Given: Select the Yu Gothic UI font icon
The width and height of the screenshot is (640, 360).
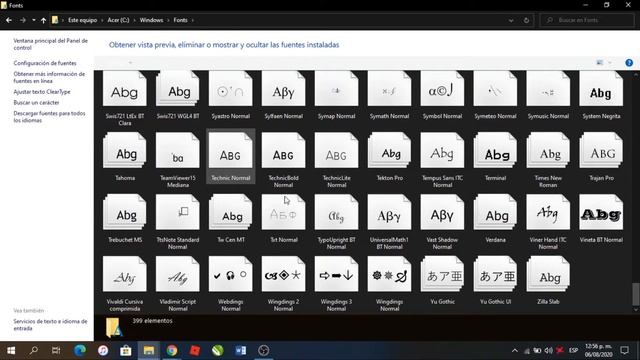Looking at the screenshot, I should (x=495, y=274).
